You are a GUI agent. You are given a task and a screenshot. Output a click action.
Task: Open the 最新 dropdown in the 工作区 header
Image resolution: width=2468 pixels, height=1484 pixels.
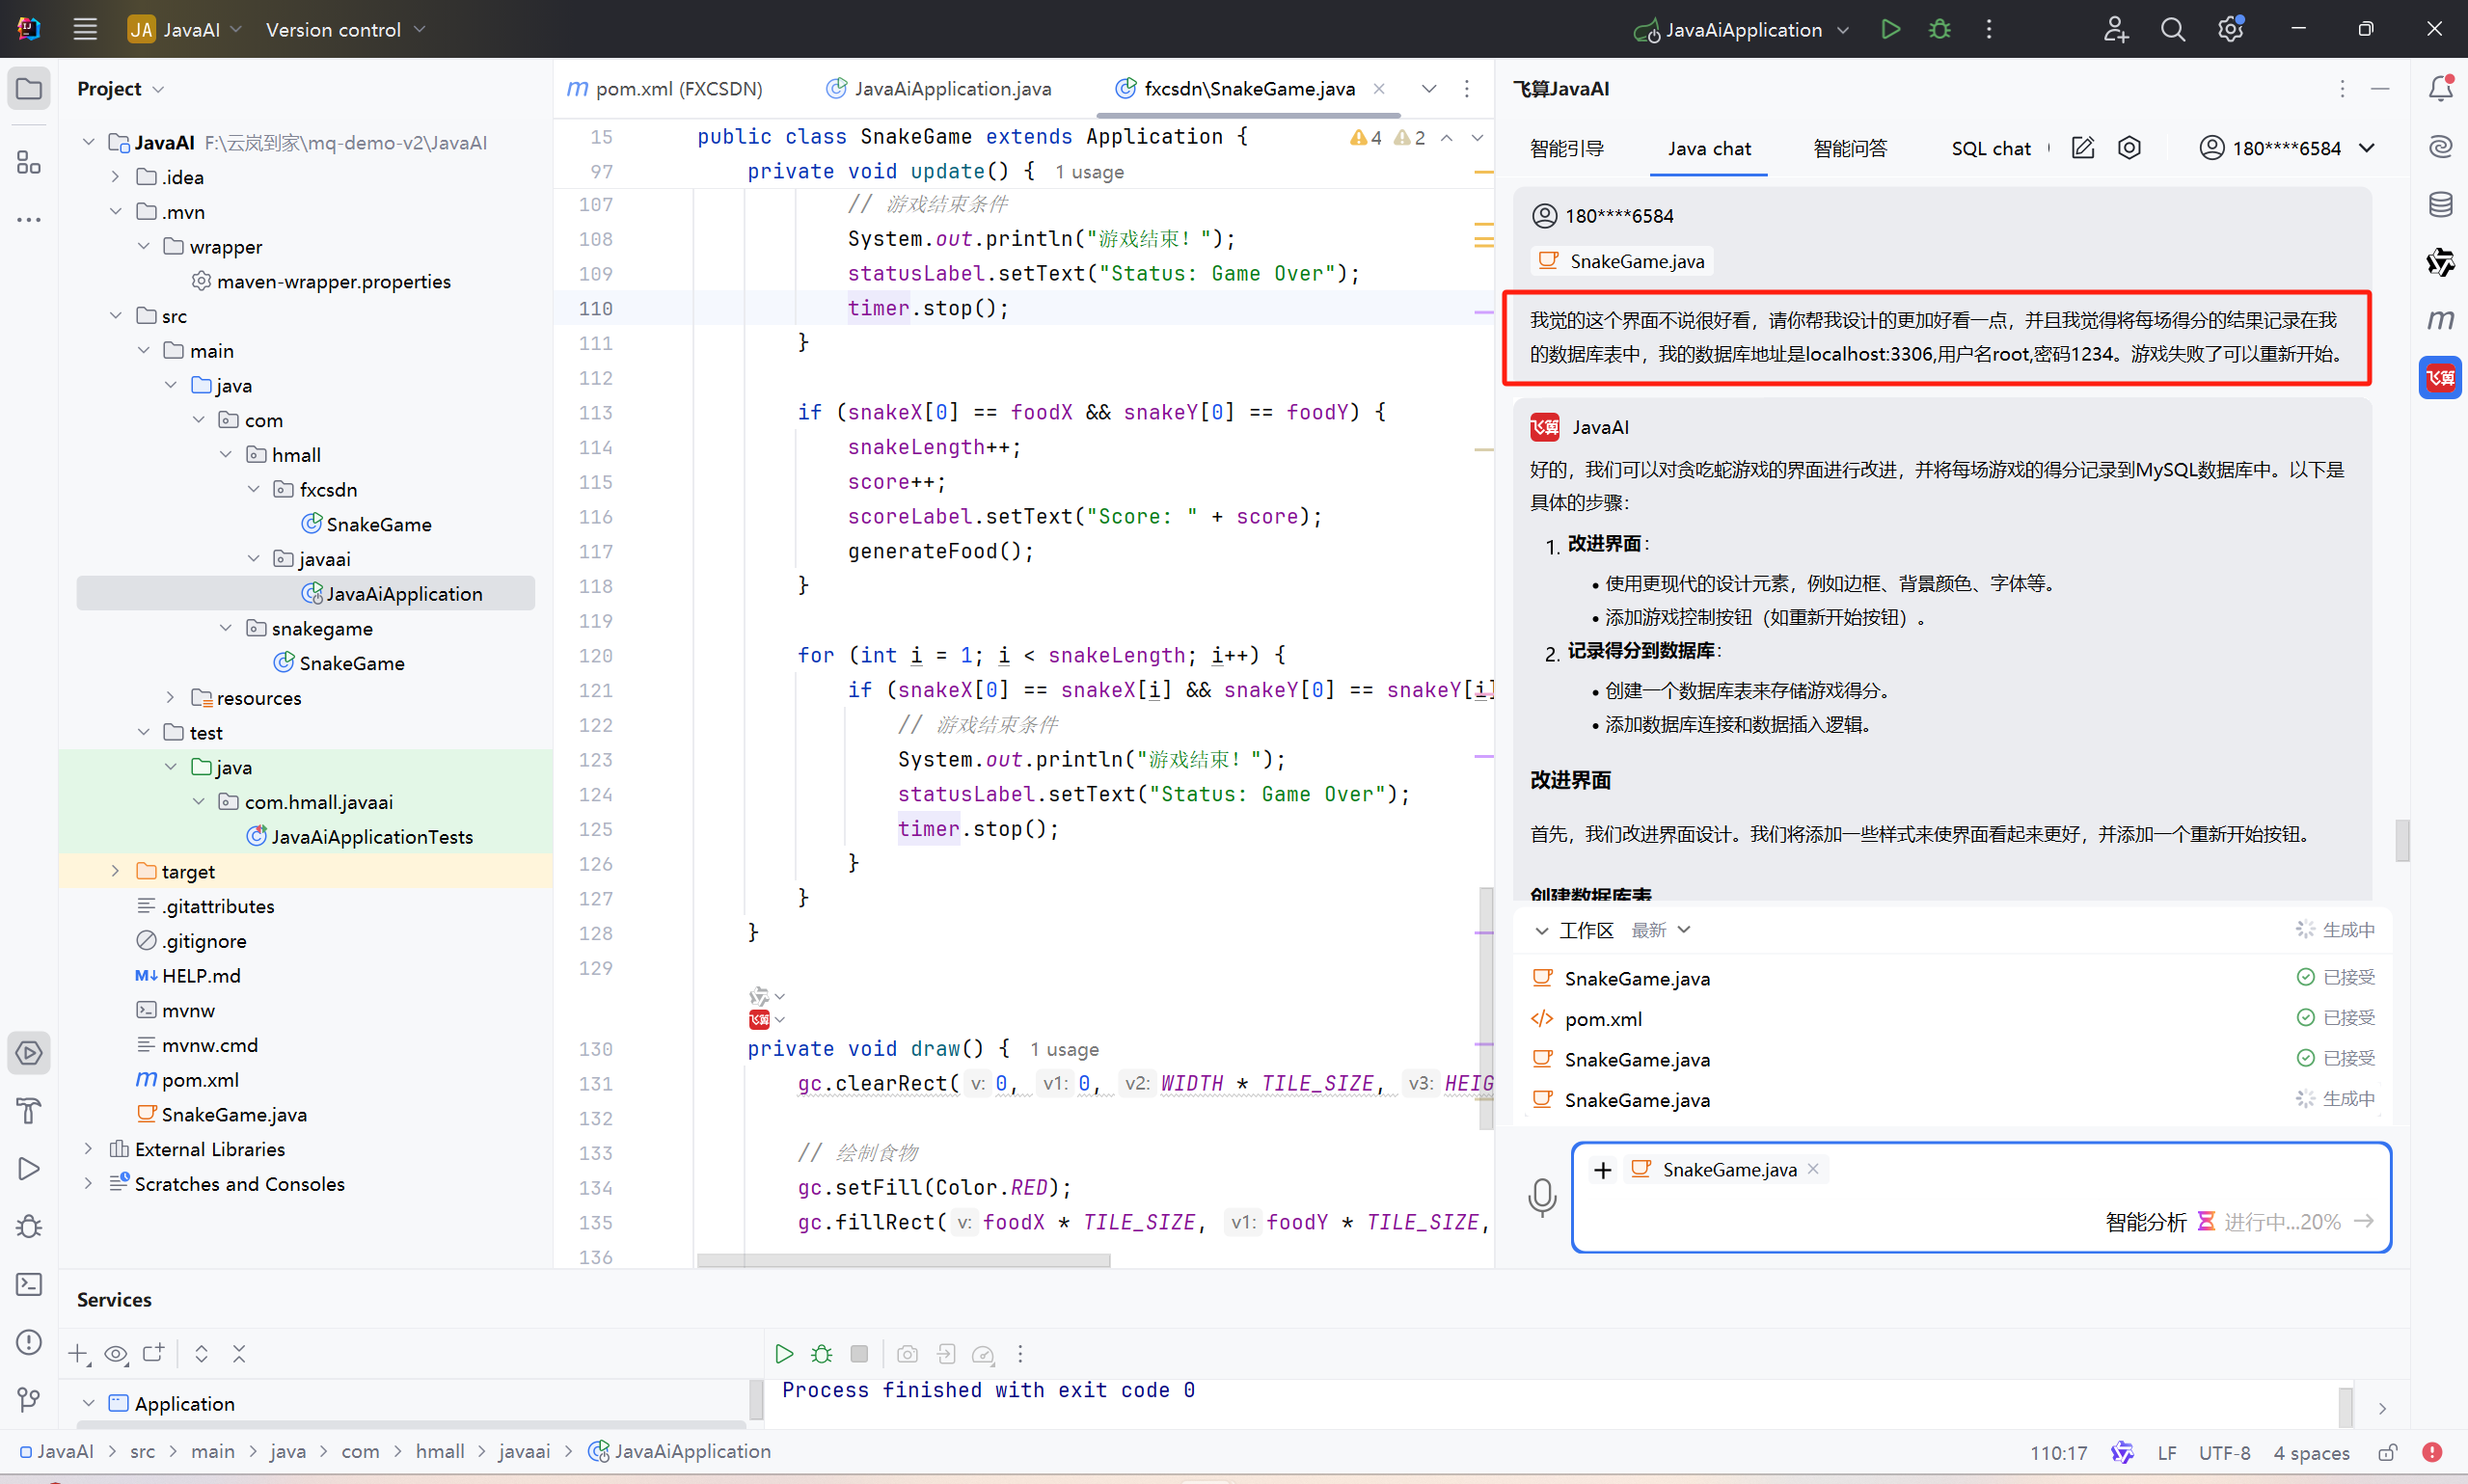click(1661, 930)
